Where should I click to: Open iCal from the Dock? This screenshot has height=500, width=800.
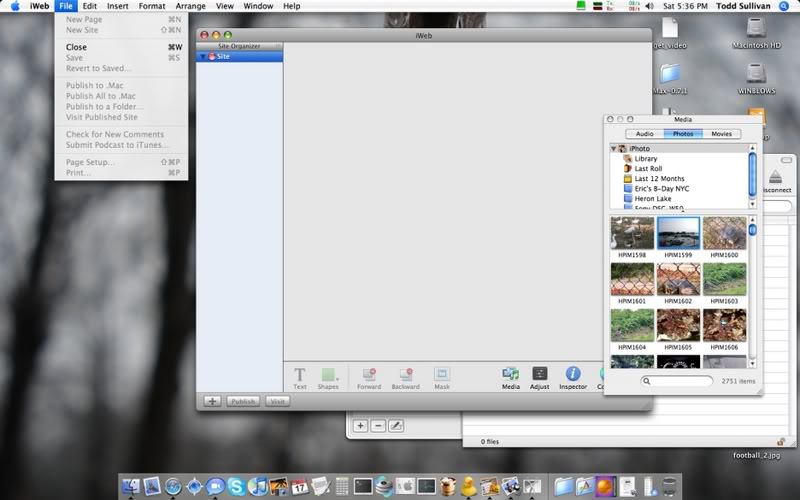(x=299, y=487)
